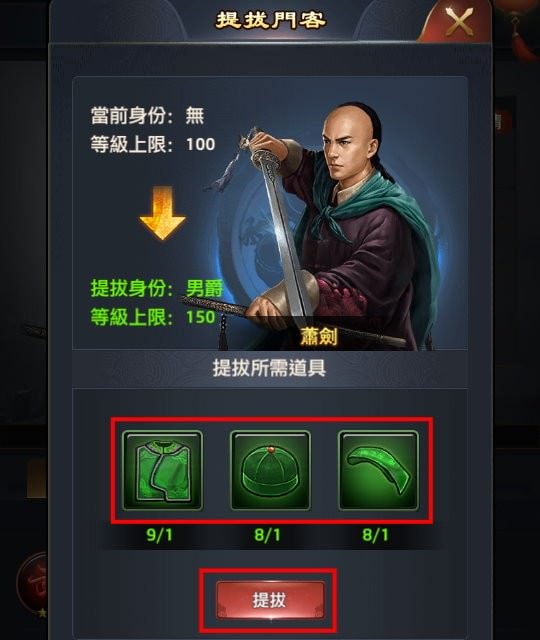The height and width of the screenshot is (640, 540).
Task: Tap the red circular emblem at bottom-left
Action: pyautogui.click(x=33, y=582)
